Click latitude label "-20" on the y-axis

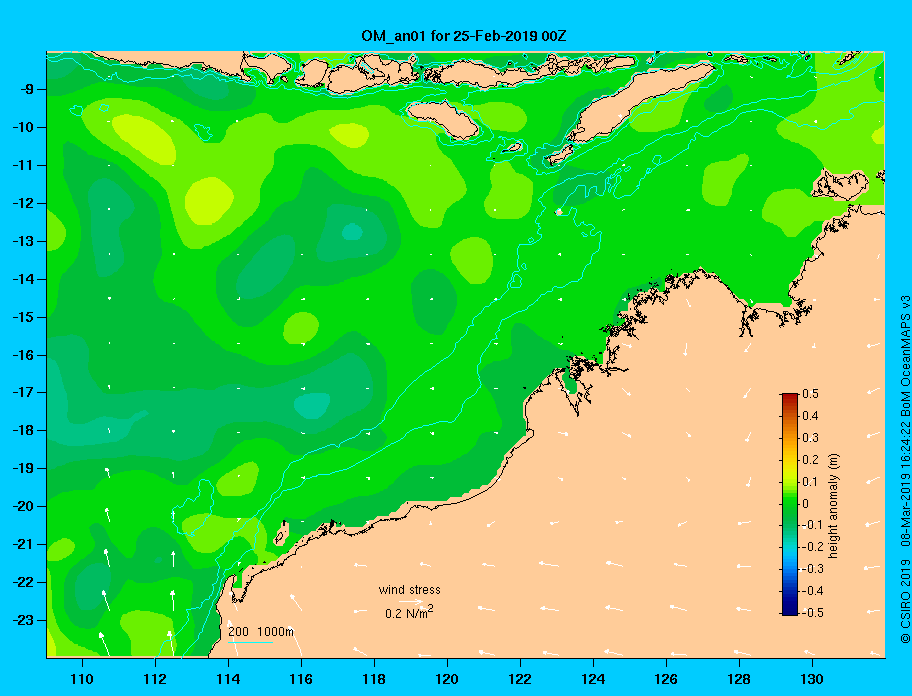[22, 506]
